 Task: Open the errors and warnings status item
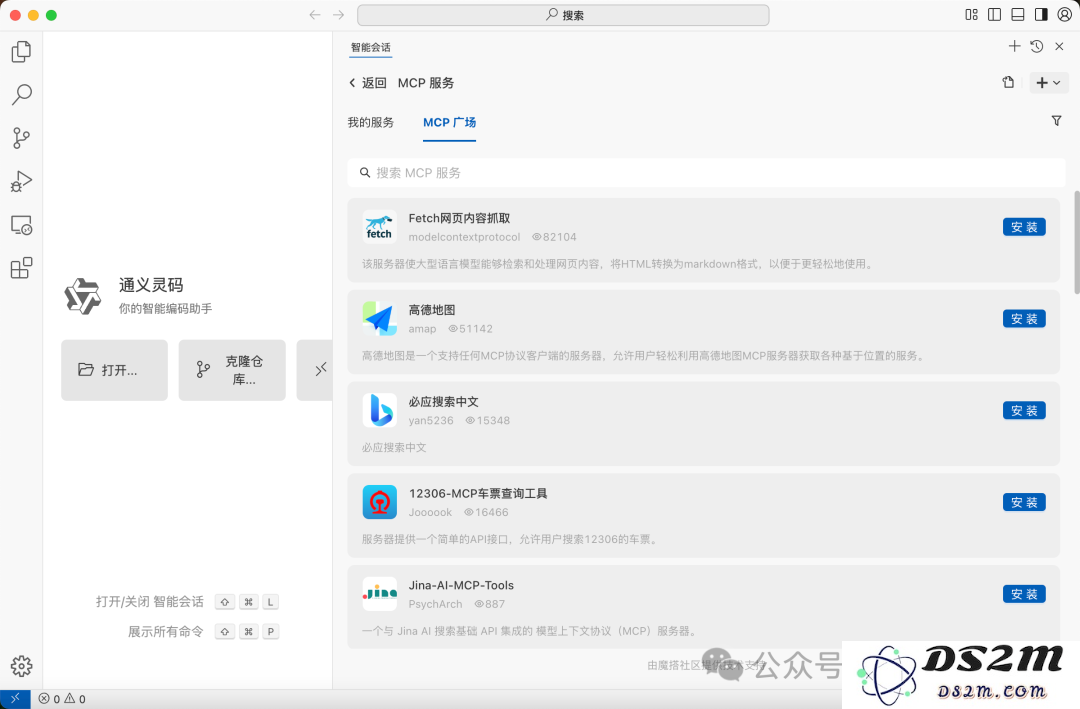(62, 699)
